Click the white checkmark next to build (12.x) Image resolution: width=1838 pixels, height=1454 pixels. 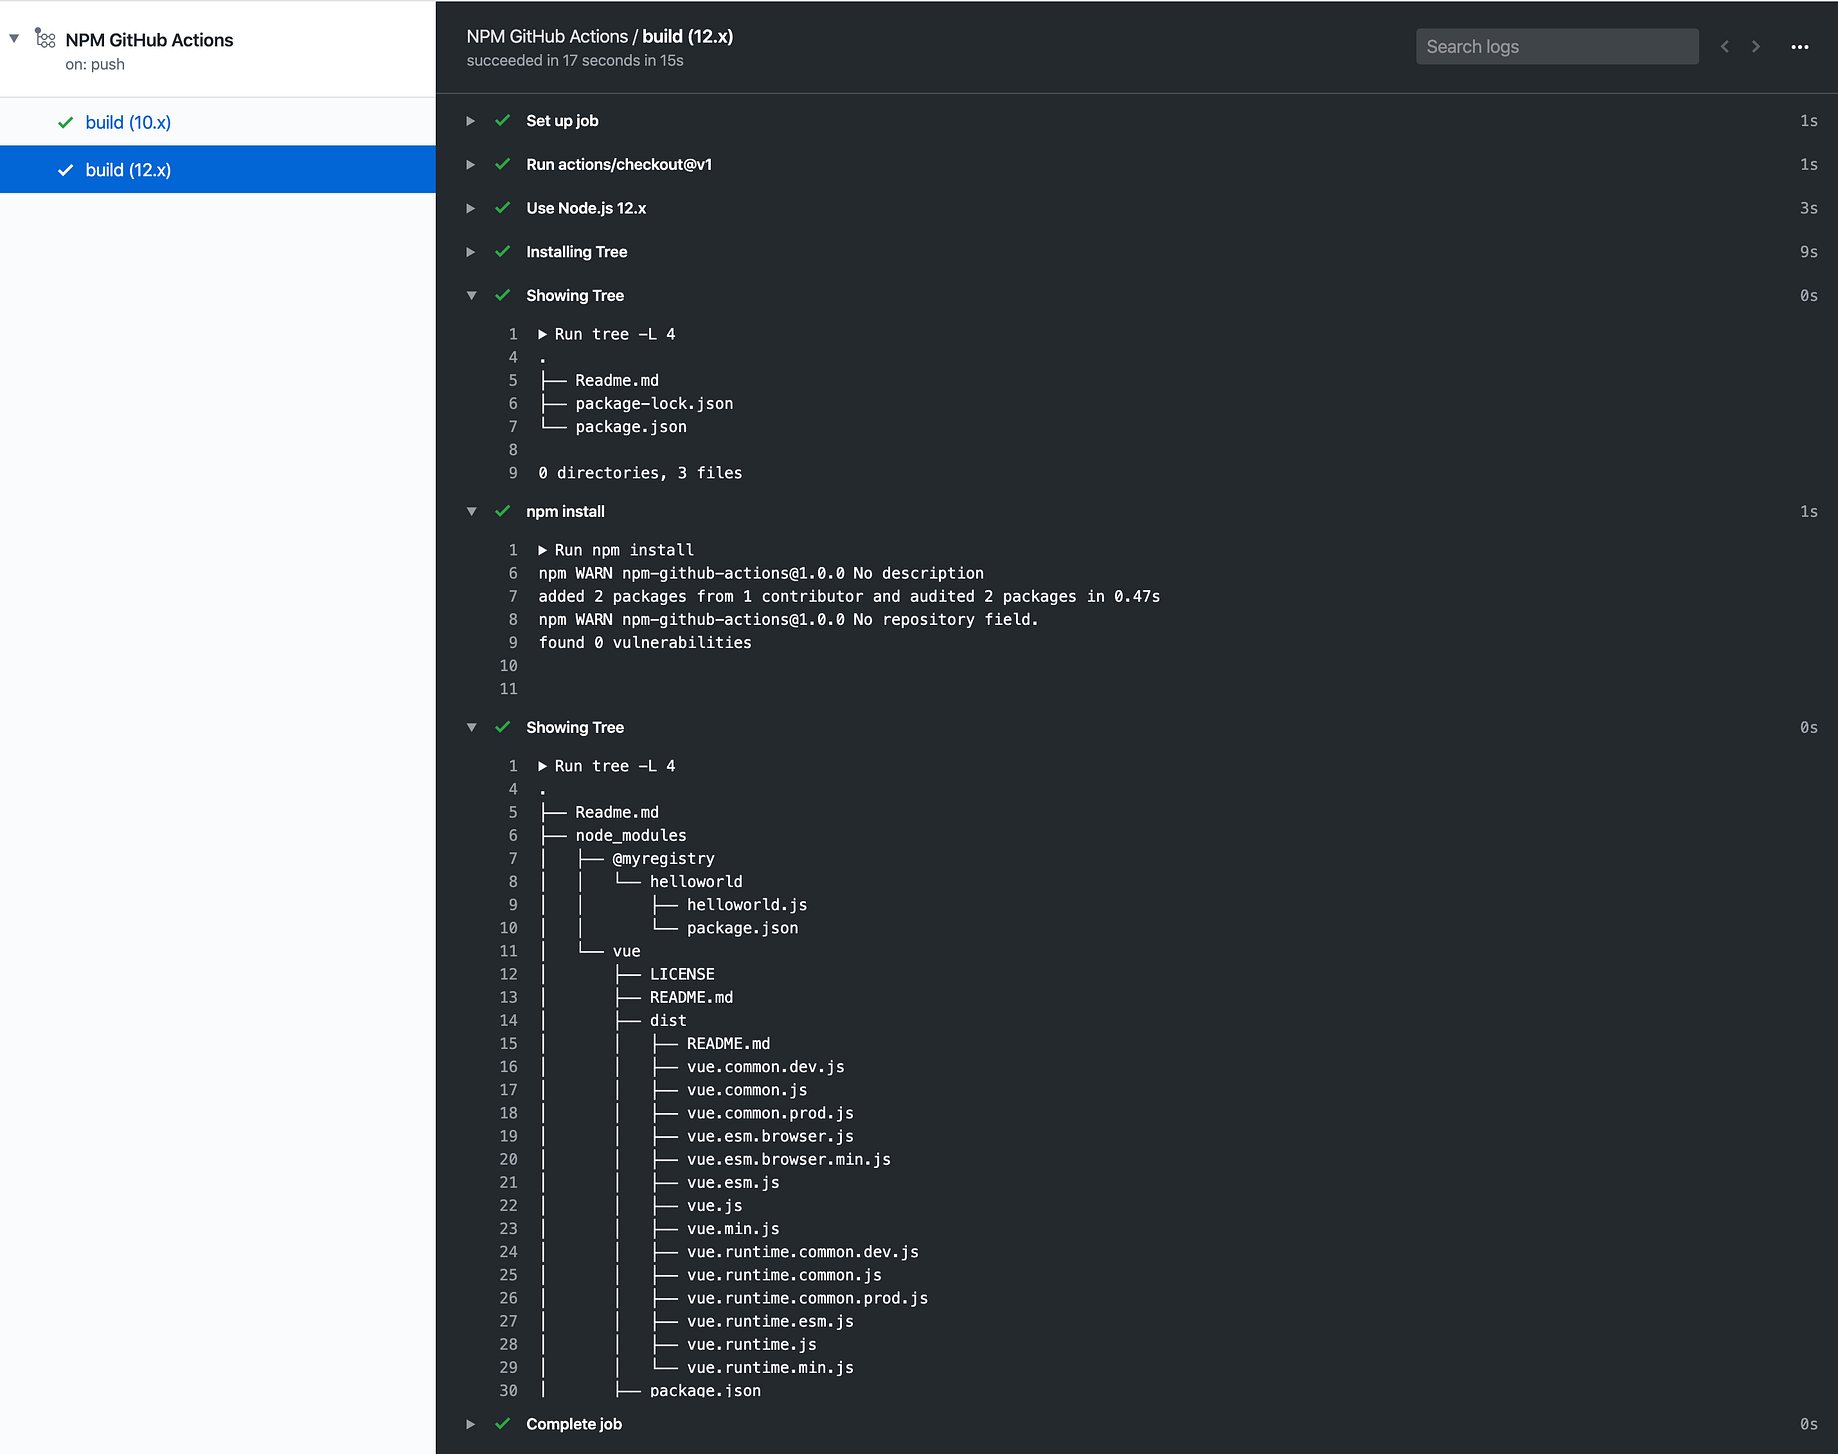66,170
